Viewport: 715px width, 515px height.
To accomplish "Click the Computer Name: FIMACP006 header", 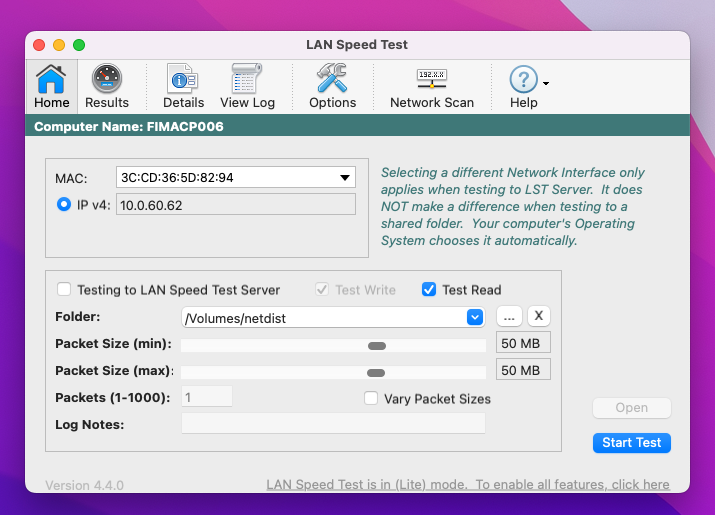I will click(x=129, y=126).
